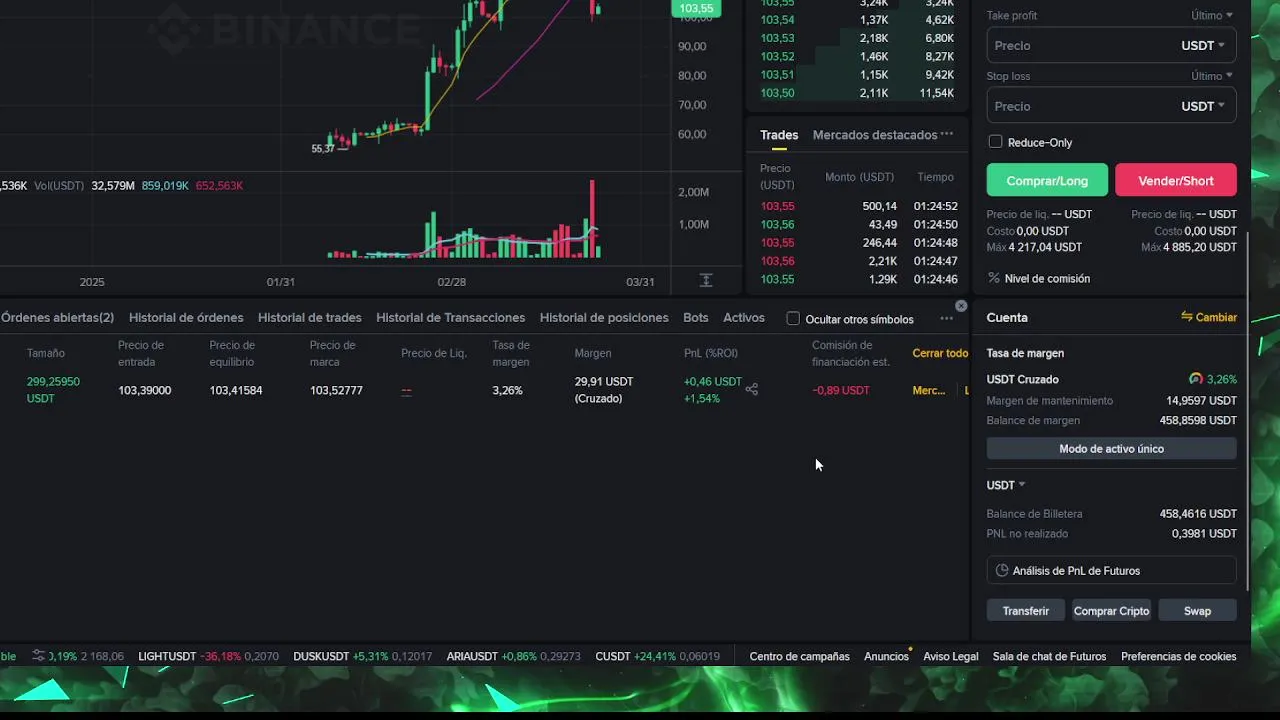Open the Anuncios link

[886, 657]
